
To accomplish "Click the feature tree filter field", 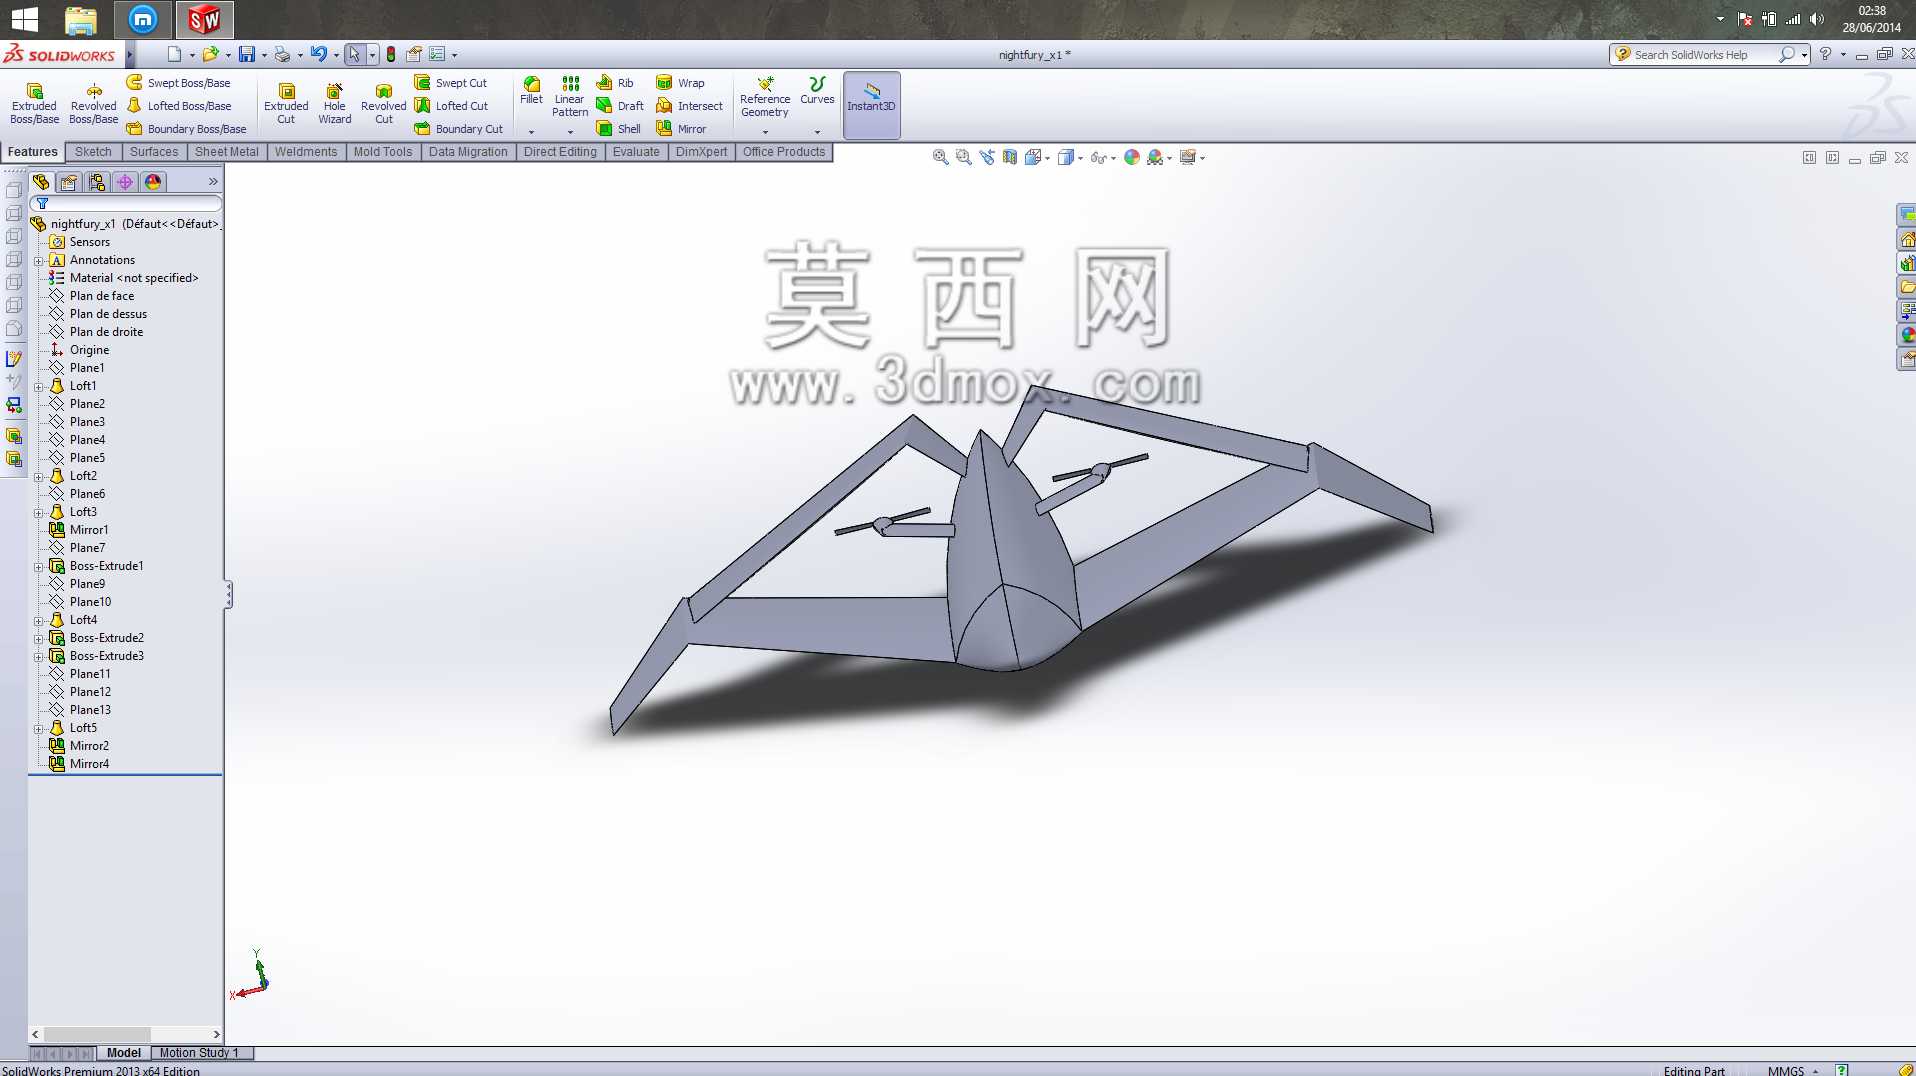I will pos(127,203).
